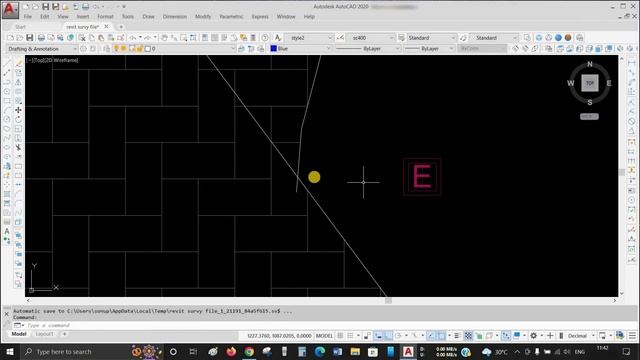The width and height of the screenshot is (640, 360).
Task: Click the Table Style icon beside Standard
Action: [x=402, y=38]
